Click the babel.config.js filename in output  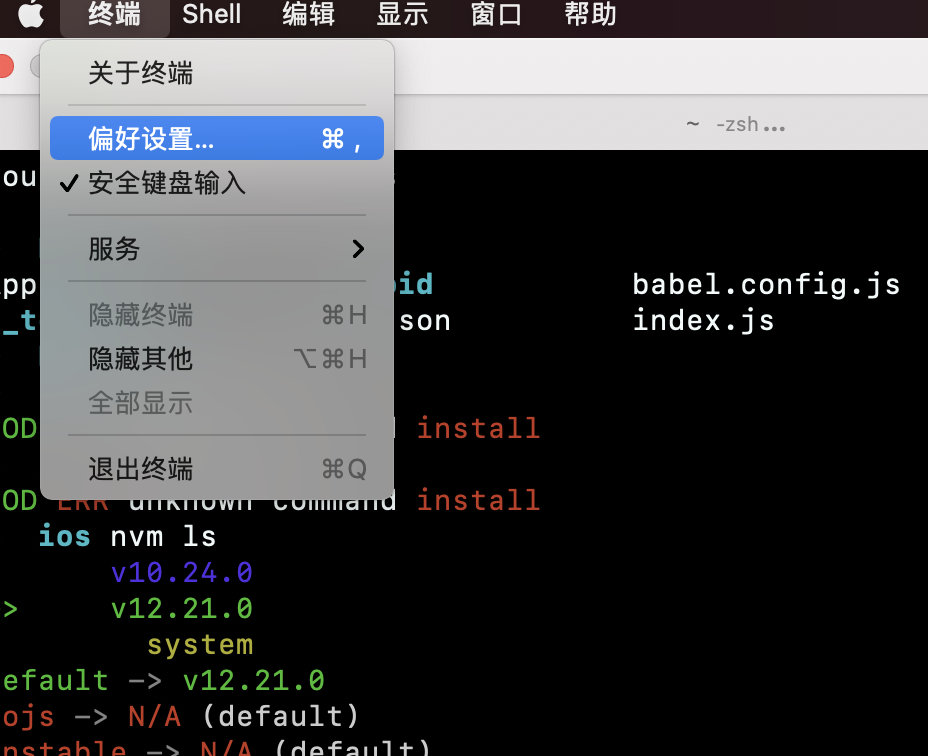(765, 284)
